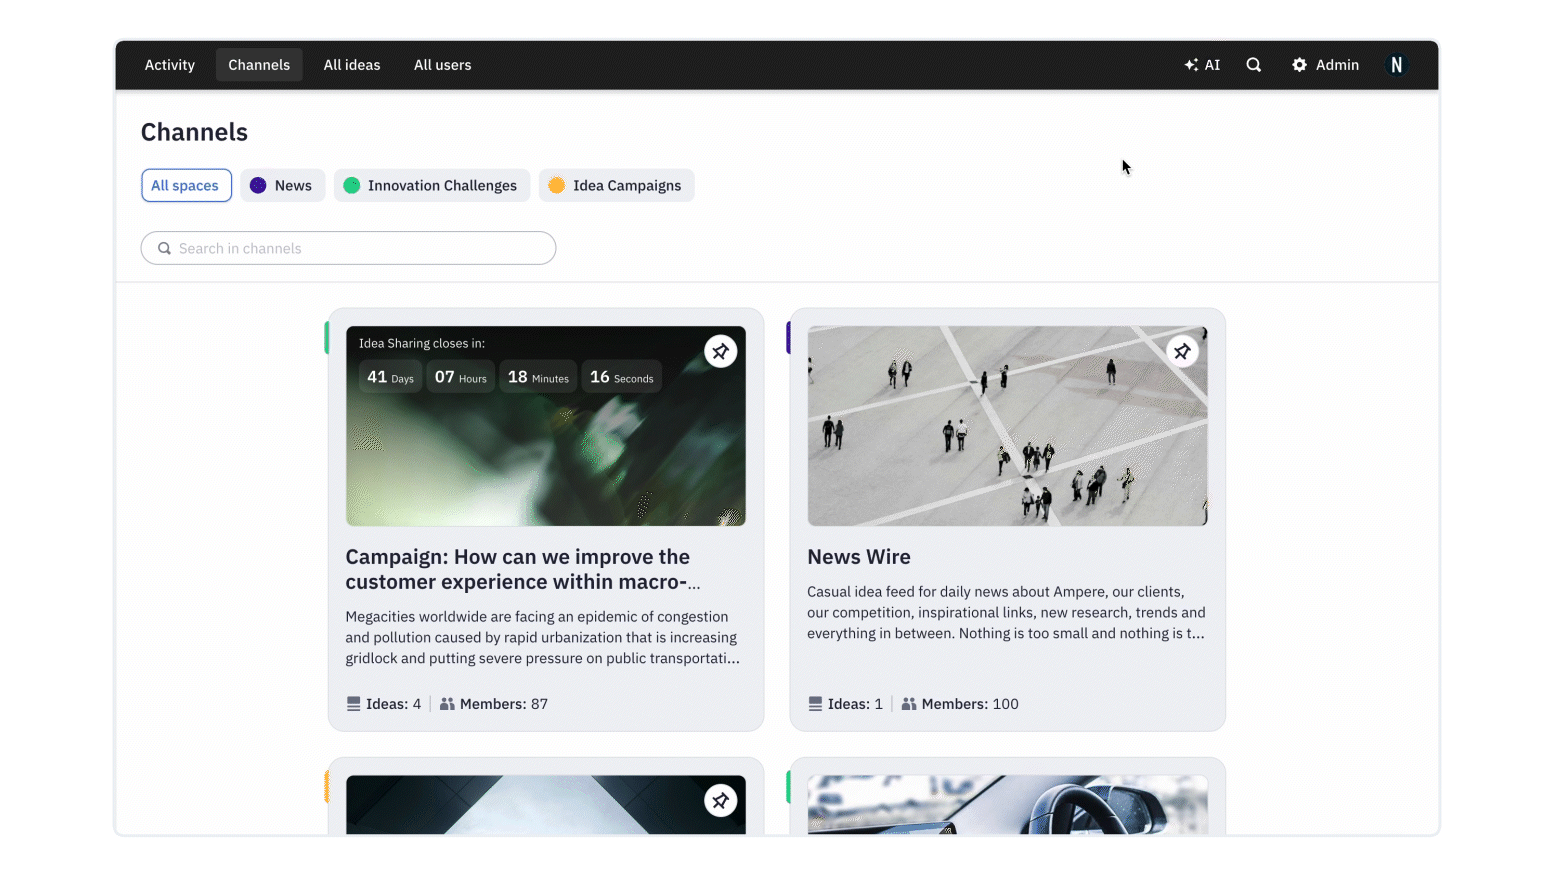Click the 41 Days countdown box
The height and width of the screenshot is (875, 1555).
(x=390, y=377)
